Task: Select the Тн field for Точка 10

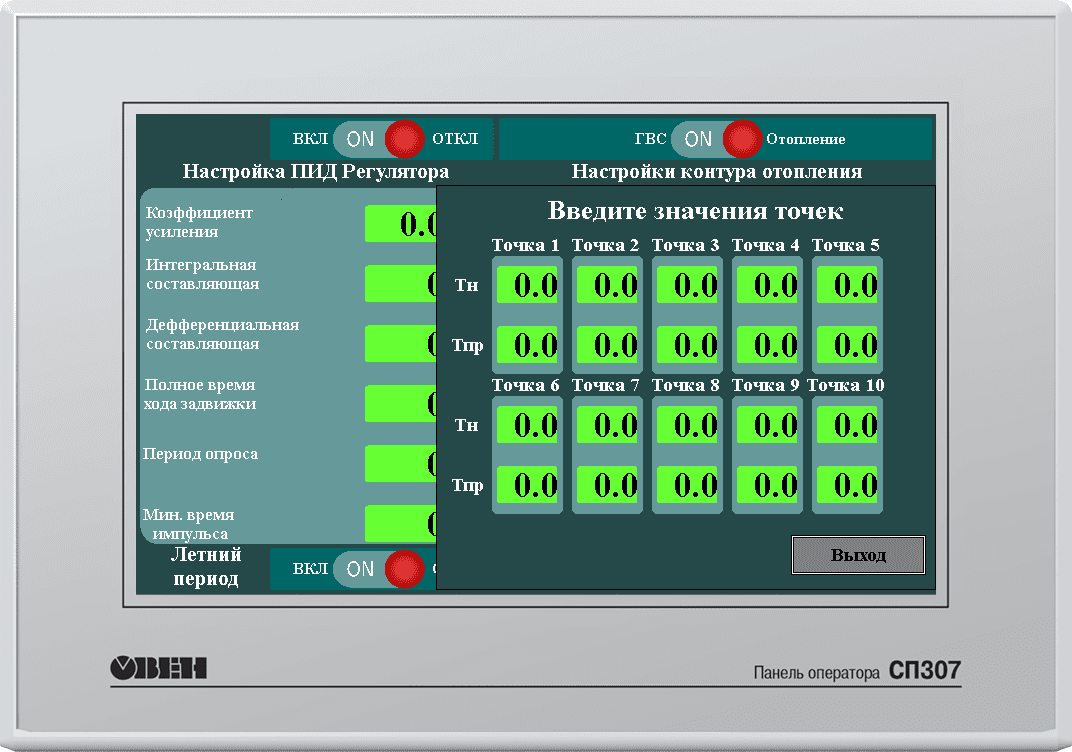Action: (847, 425)
